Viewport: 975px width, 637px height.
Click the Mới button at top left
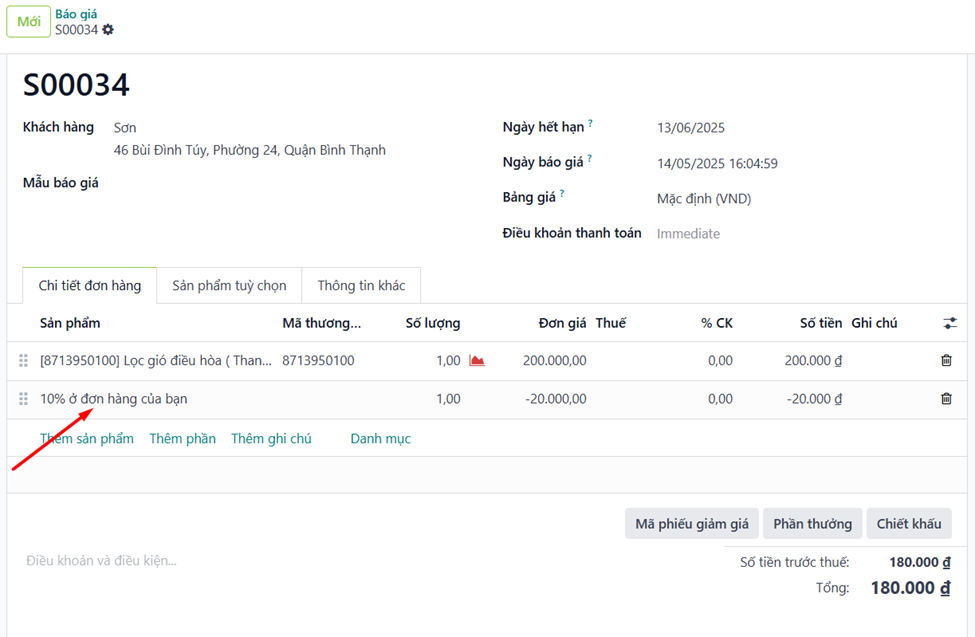tap(29, 22)
